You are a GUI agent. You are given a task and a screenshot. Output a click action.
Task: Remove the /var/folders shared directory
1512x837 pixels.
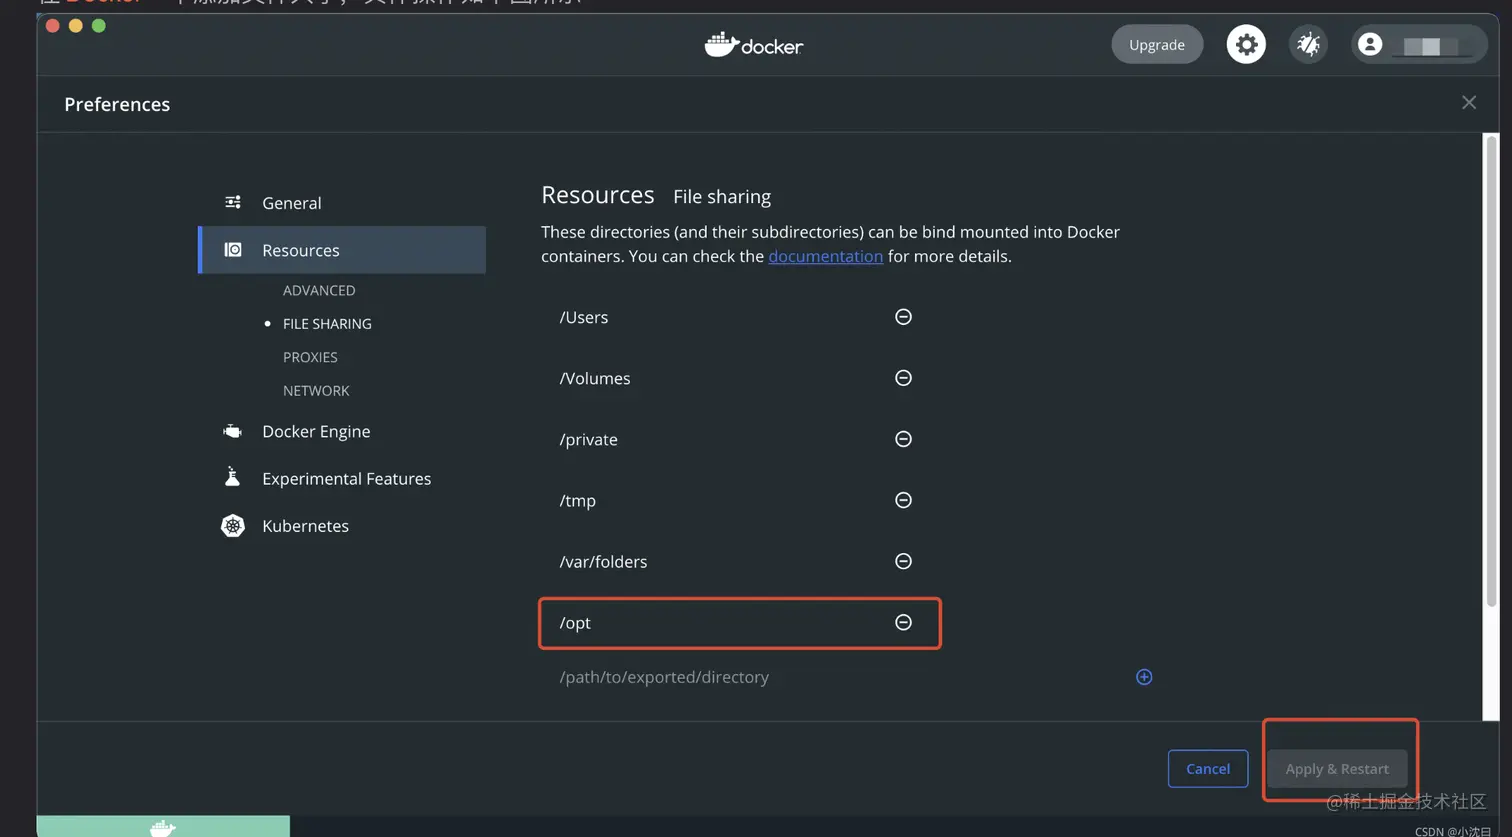(x=903, y=561)
